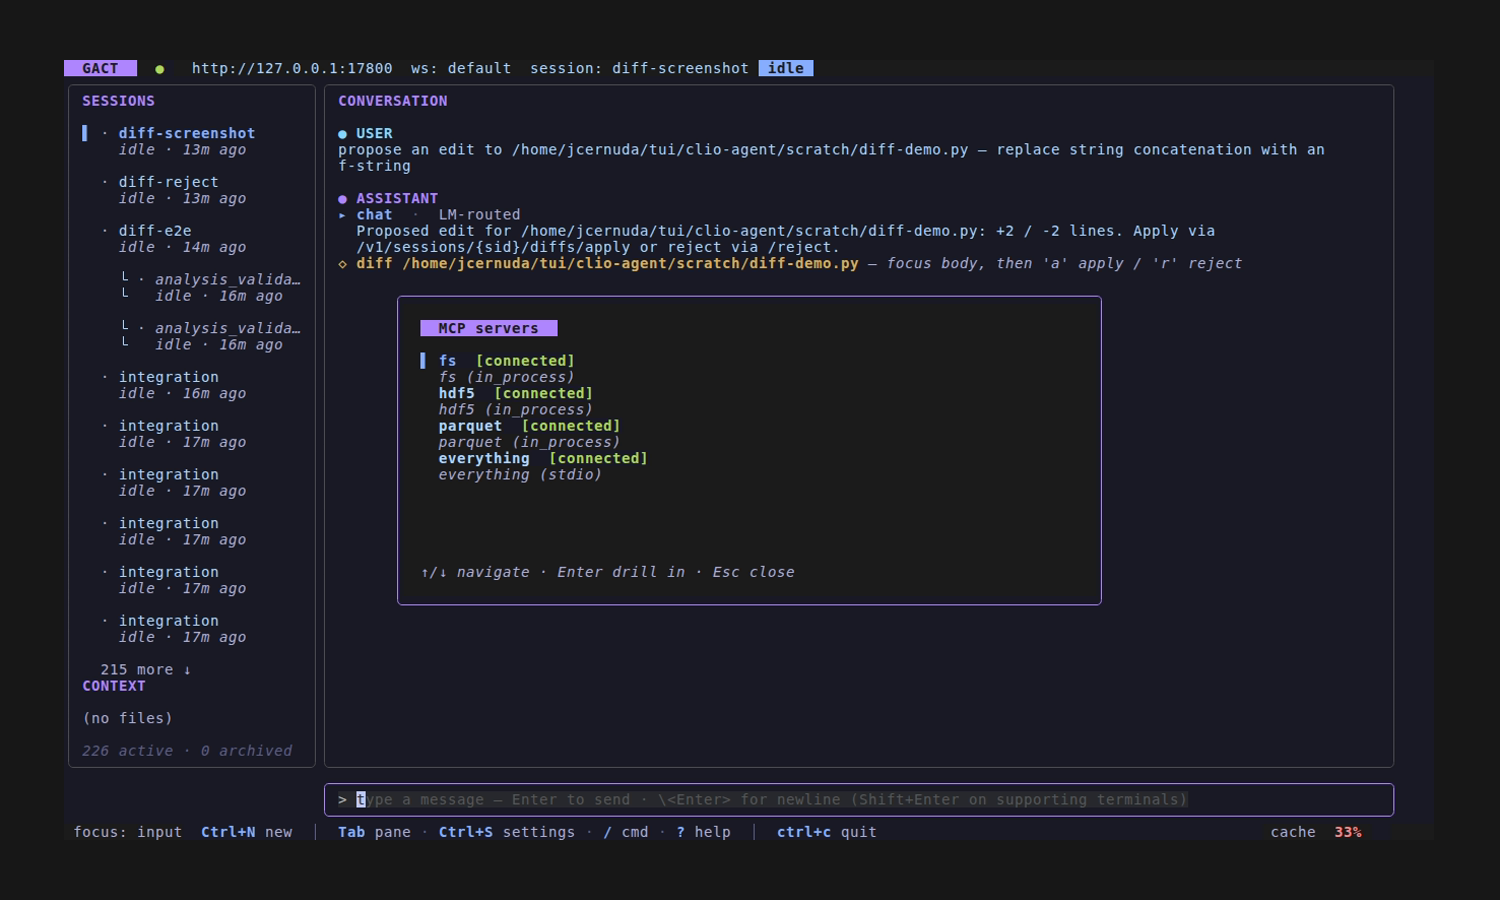Click the orange diff diamond marker
Viewport: 1500px width, 900px height.
[x=342, y=264]
